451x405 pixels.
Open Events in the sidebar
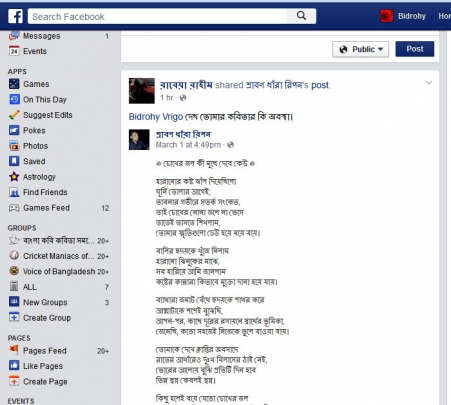(x=35, y=51)
